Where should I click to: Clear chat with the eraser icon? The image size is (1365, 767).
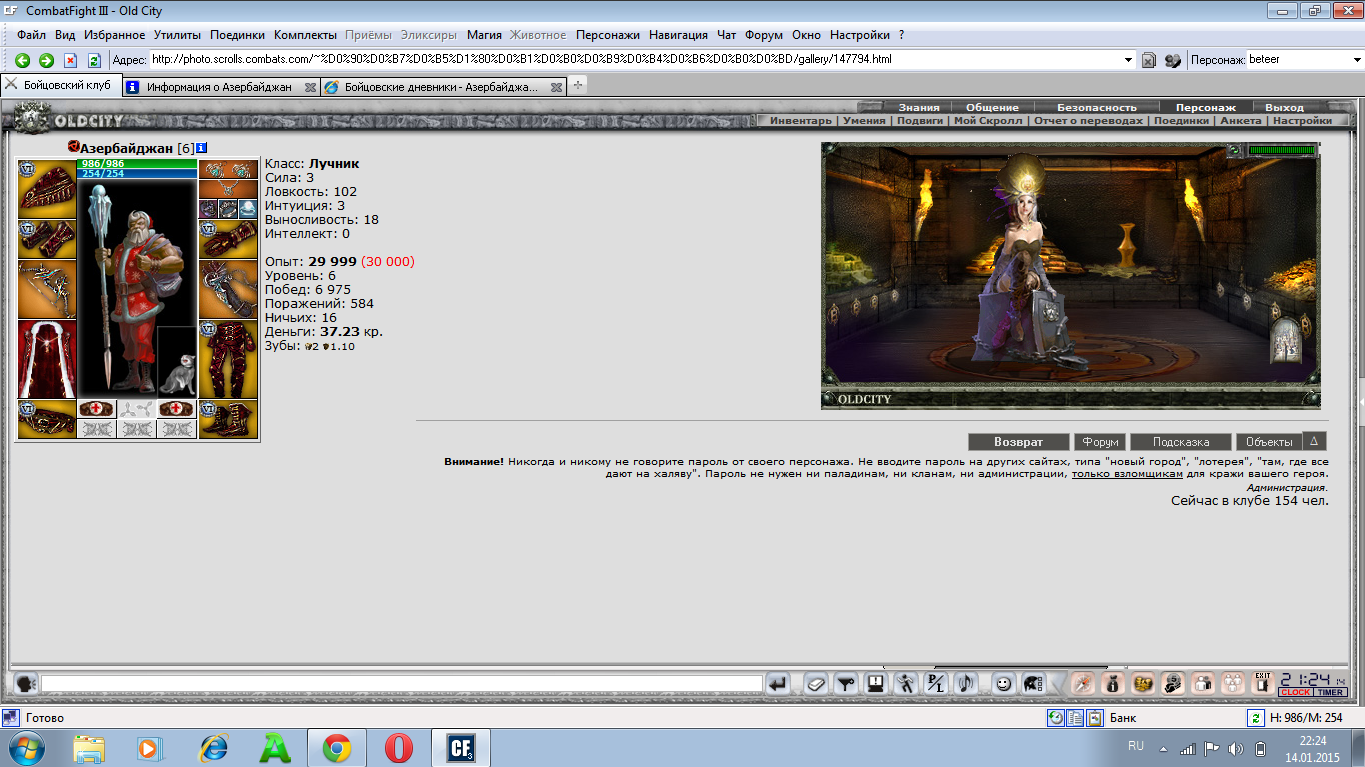click(x=815, y=684)
